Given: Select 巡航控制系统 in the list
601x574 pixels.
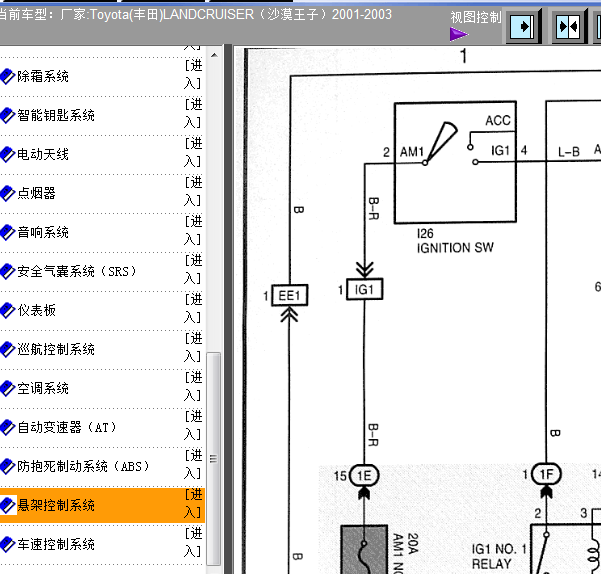Looking at the screenshot, I should [56, 349].
